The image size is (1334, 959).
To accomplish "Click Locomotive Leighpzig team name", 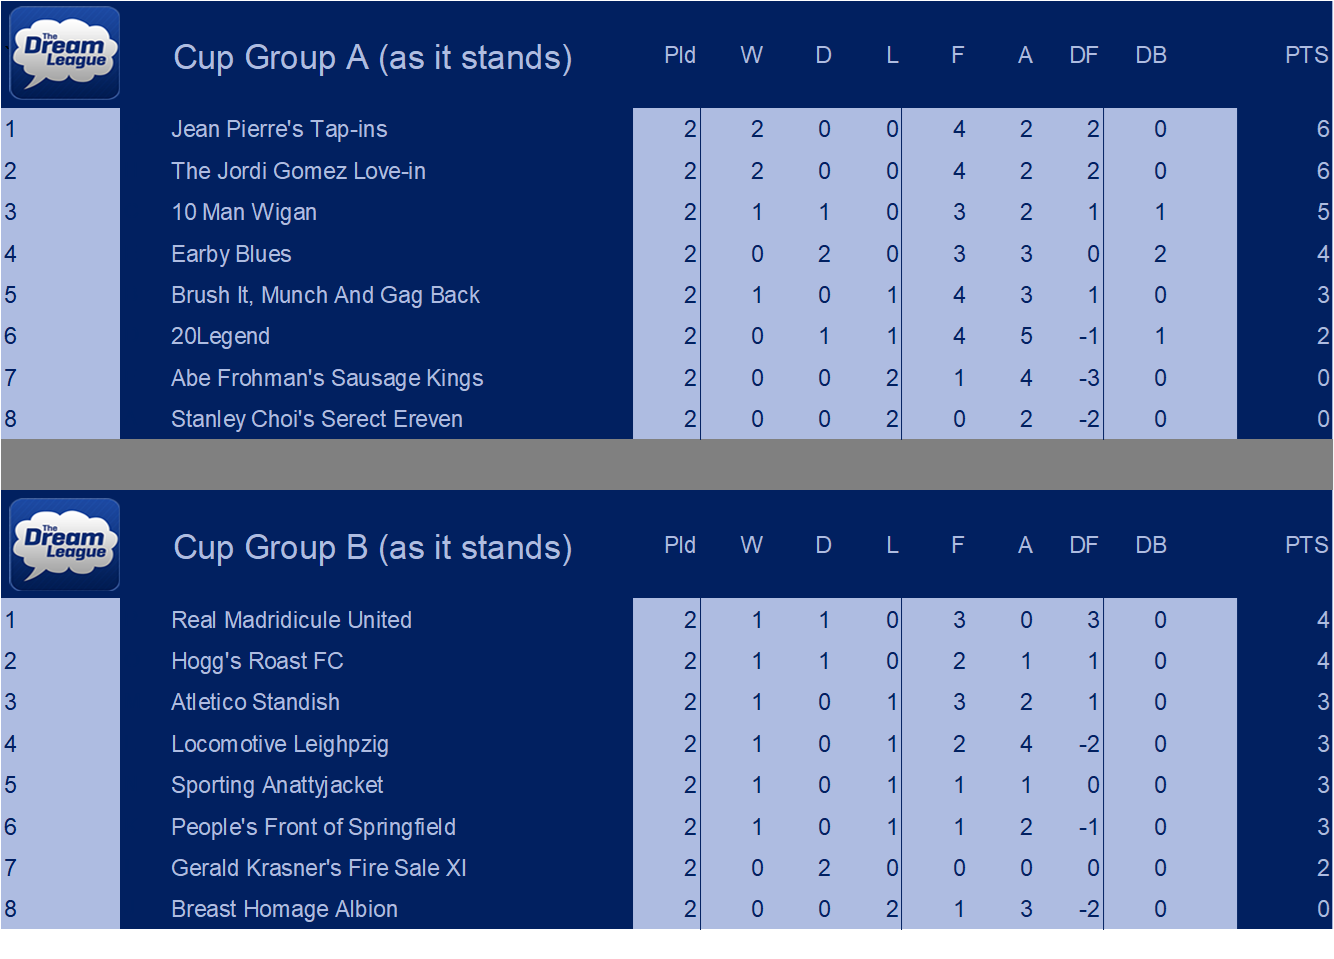I will [280, 744].
